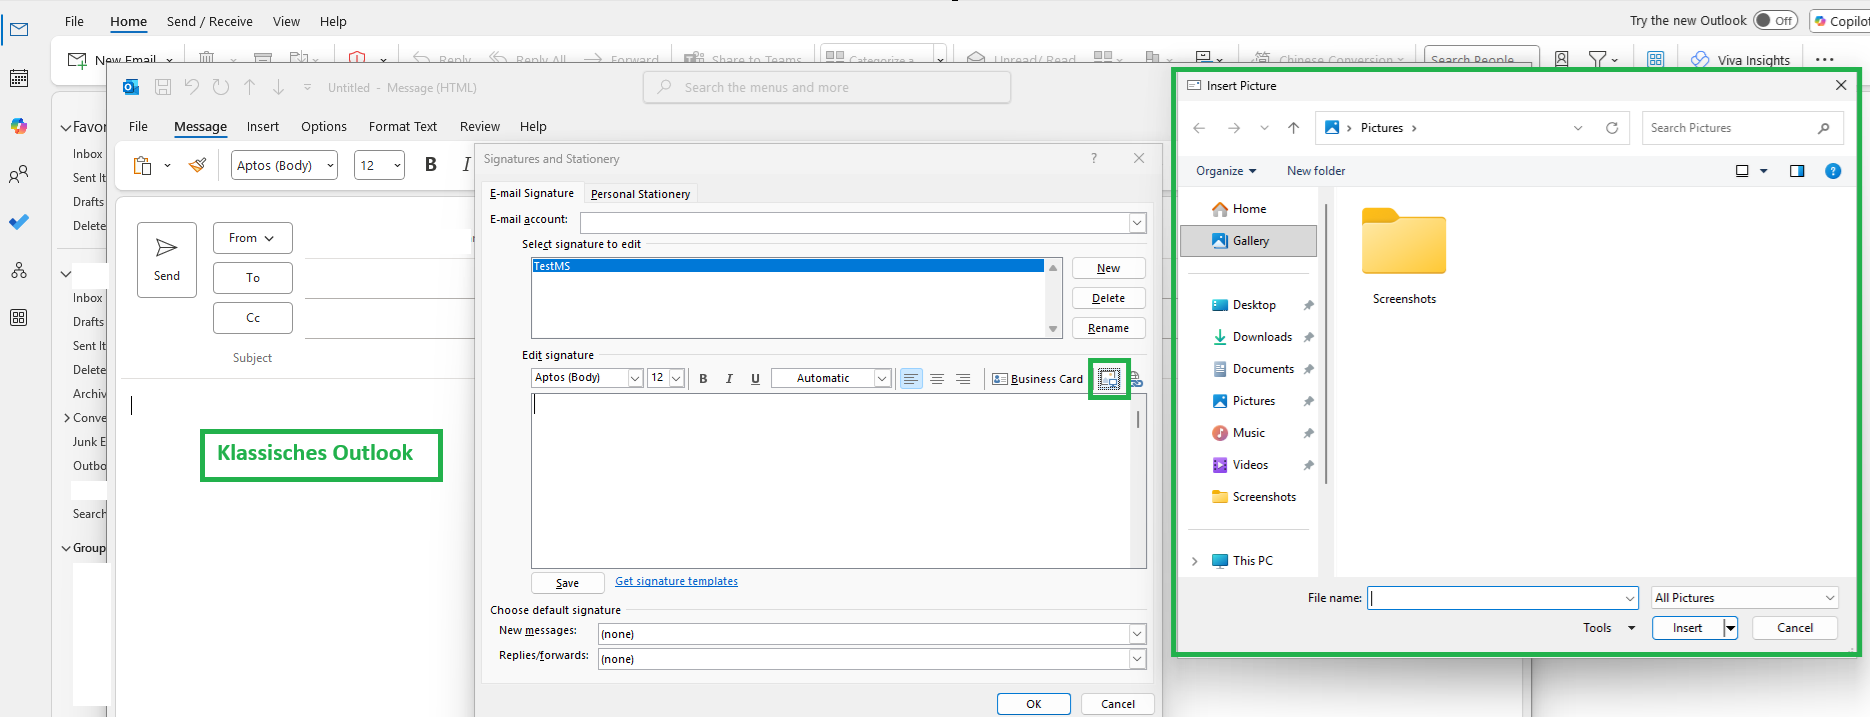Open the Organize menu in Insert Picture
The height and width of the screenshot is (717, 1870).
(1226, 171)
